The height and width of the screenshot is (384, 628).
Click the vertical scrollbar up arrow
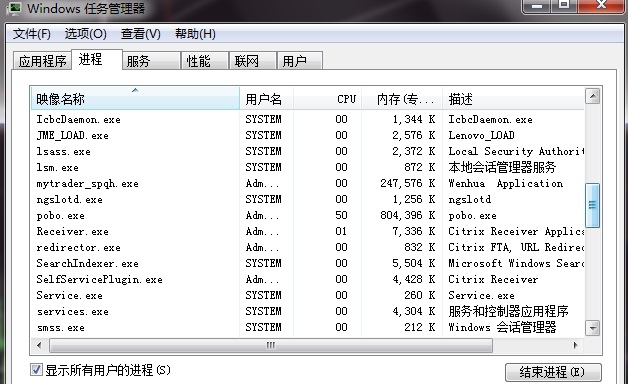[592, 96]
